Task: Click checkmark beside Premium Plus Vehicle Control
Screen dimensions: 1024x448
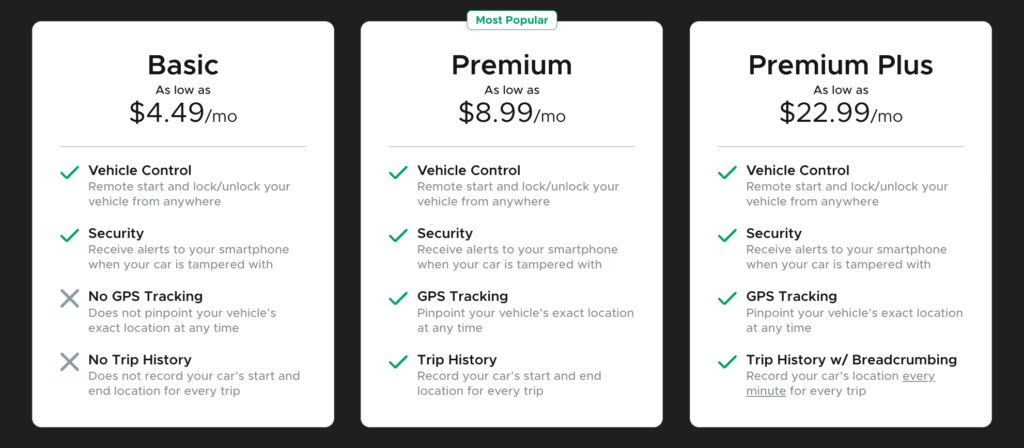Action: click(728, 172)
